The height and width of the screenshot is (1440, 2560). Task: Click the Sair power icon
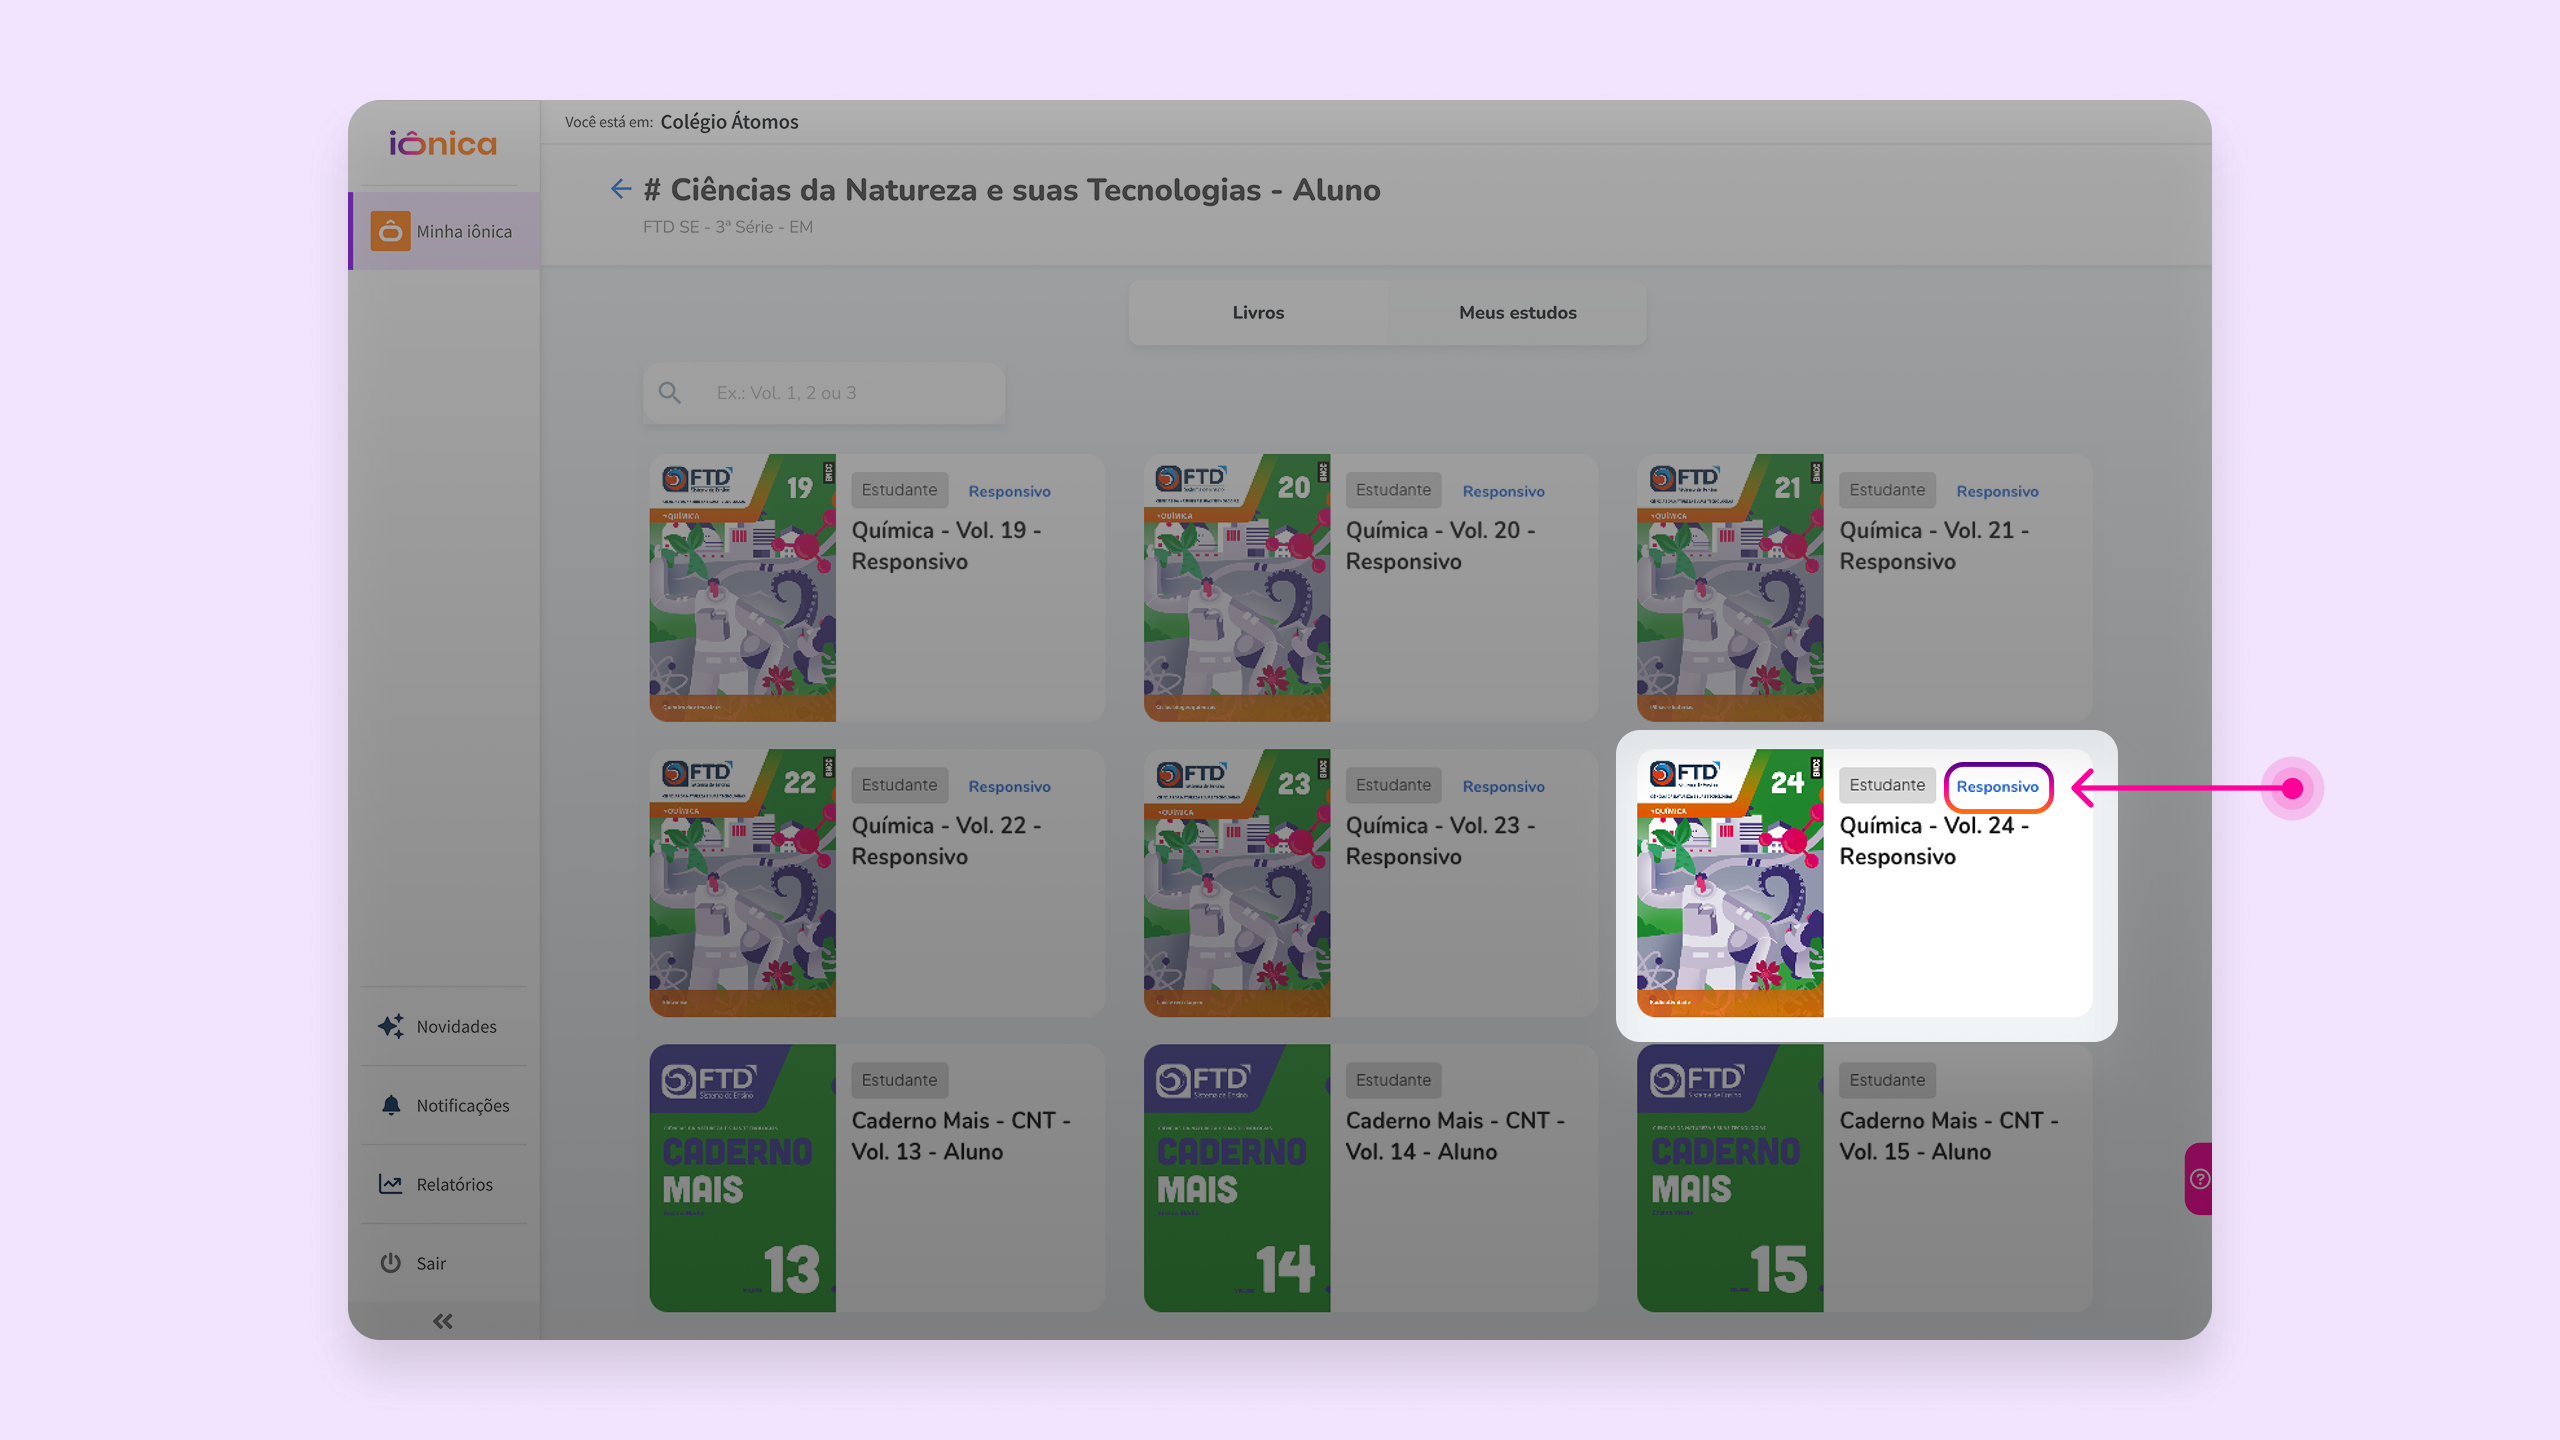point(391,1263)
